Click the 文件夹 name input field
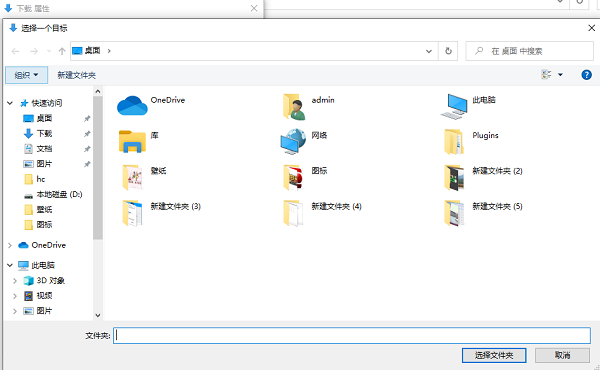Image resolution: width=600 pixels, height=370 pixels. pyautogui.click(x=352, y=336)
